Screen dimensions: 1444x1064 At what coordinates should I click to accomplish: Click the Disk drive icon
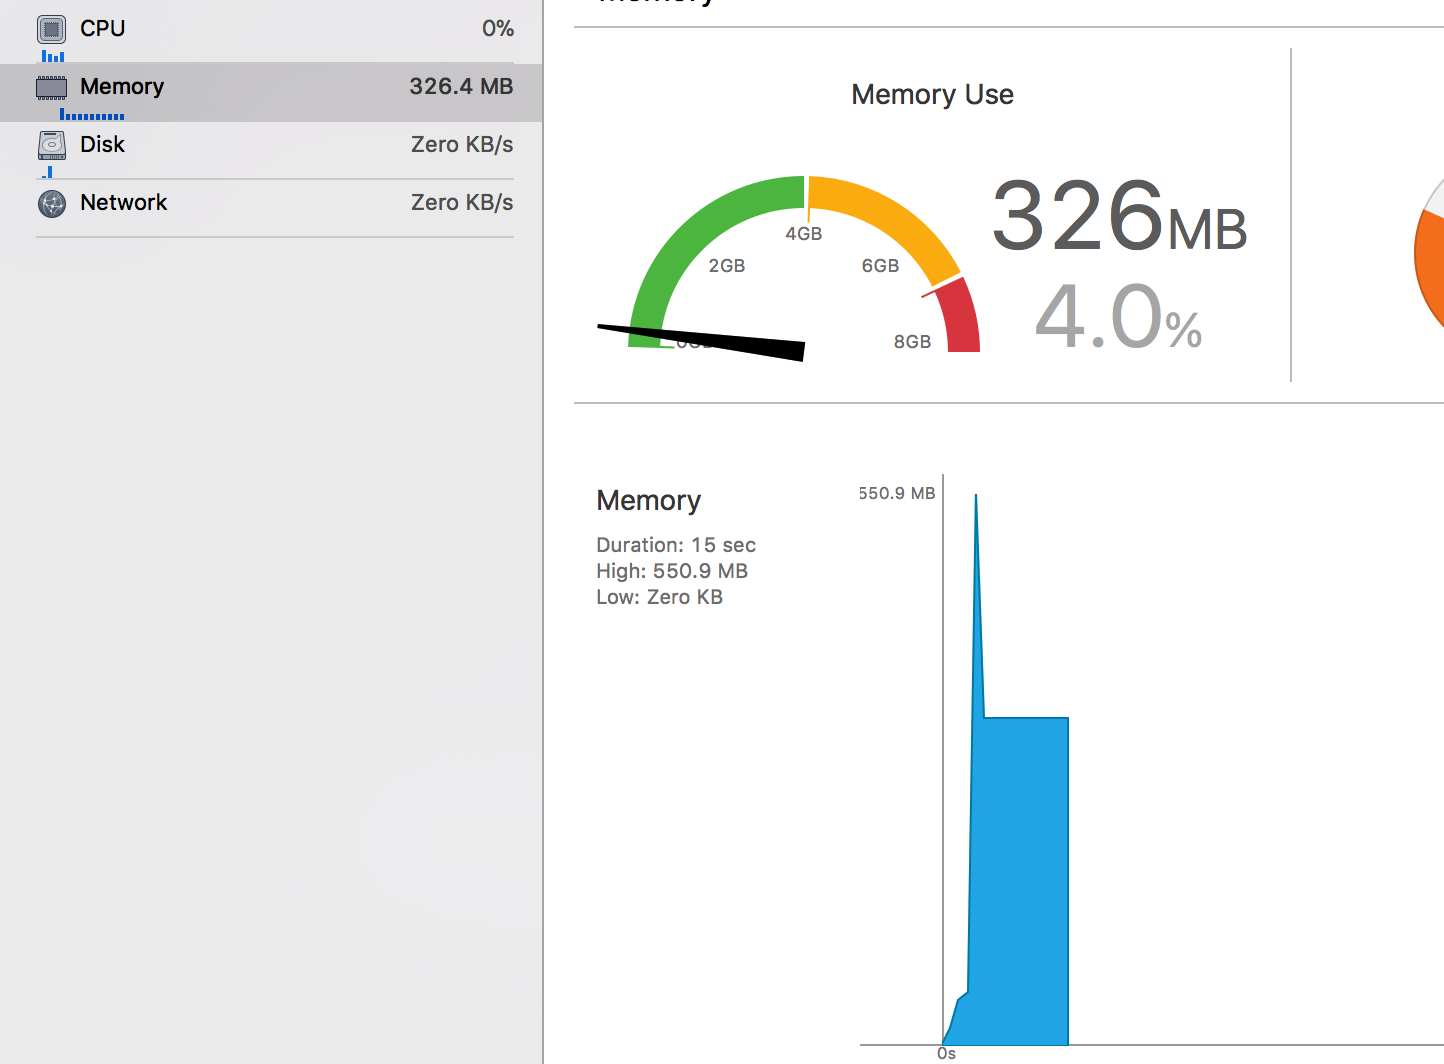tap(52, 145)
